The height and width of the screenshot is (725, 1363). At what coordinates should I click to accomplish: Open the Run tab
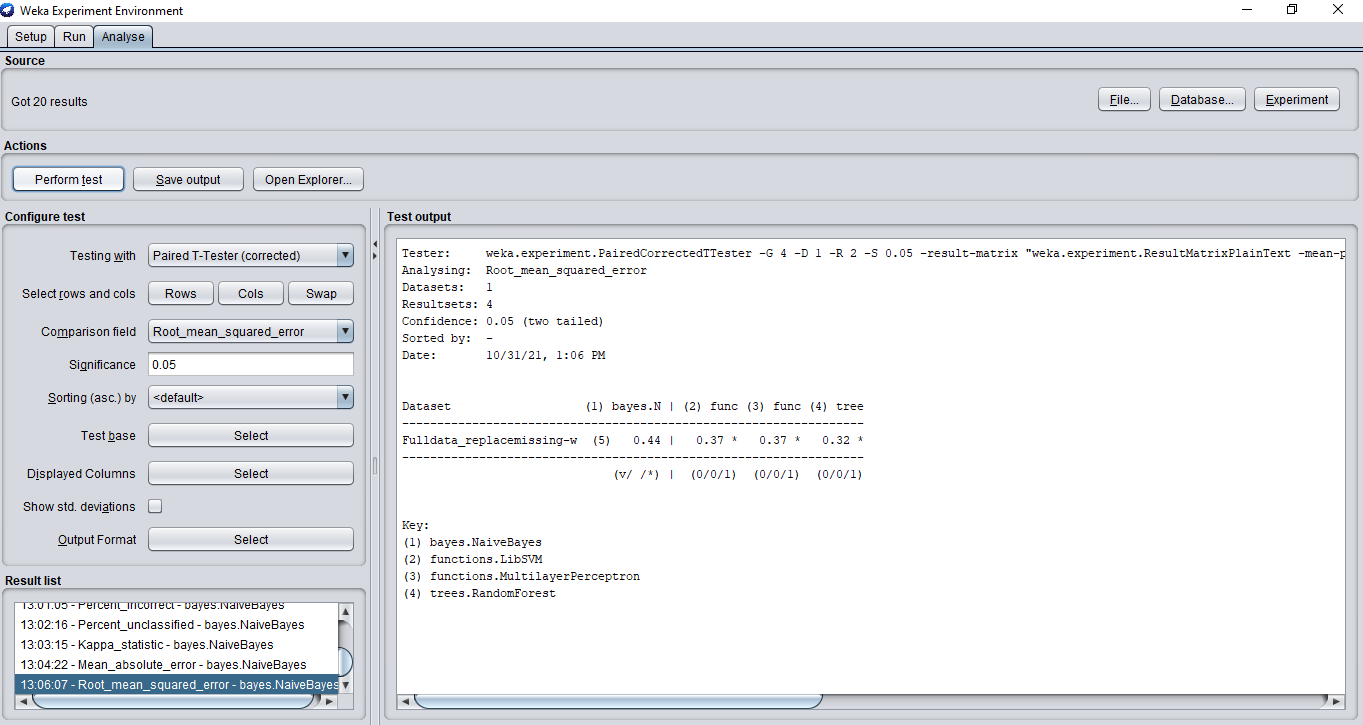[x=74, y=37]
